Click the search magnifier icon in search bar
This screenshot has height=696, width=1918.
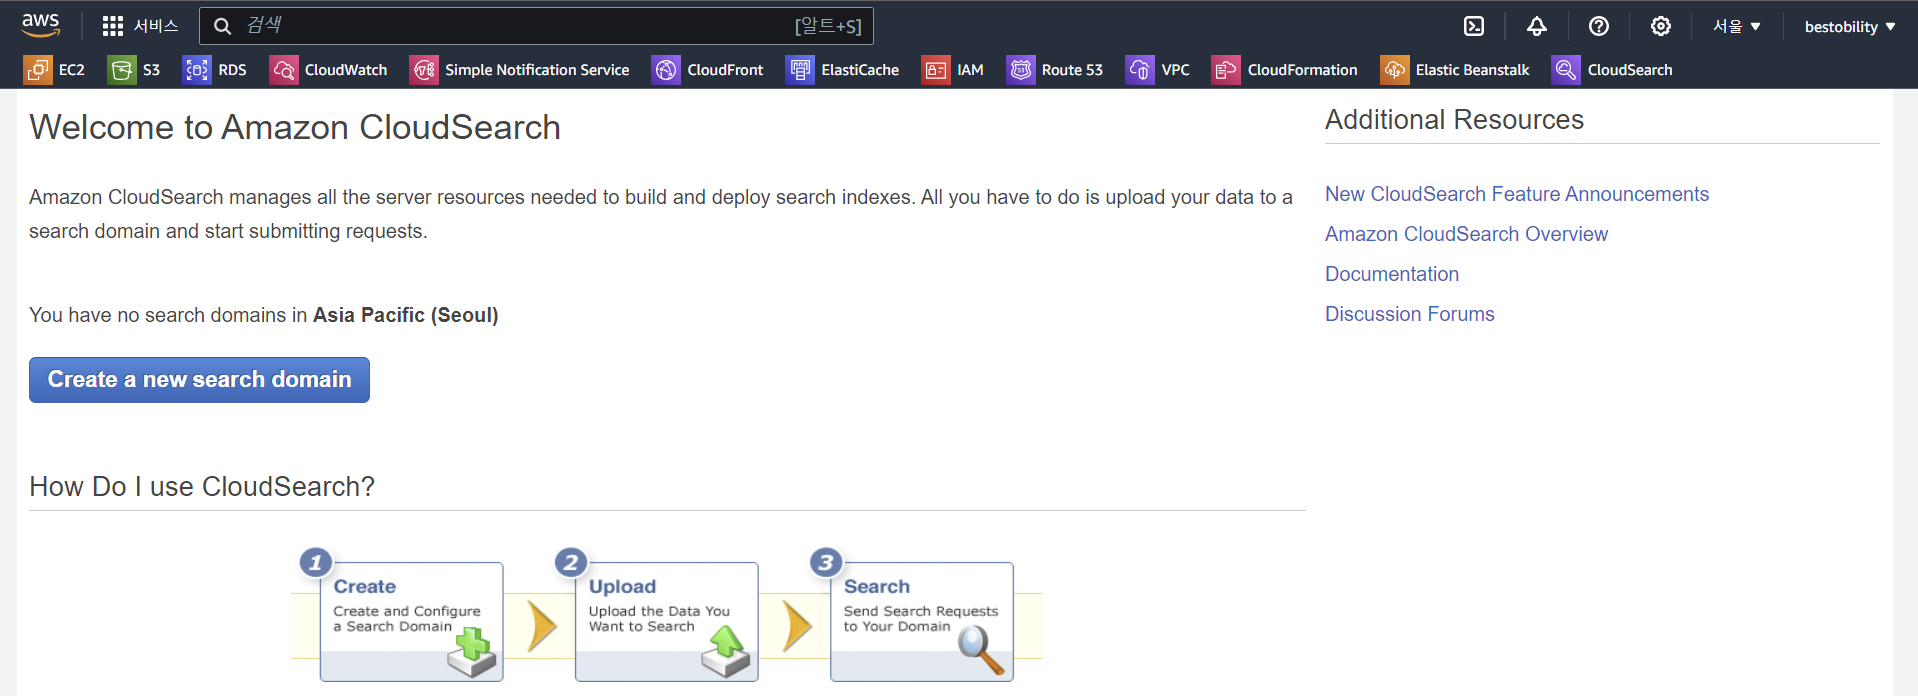coord(223,26)
